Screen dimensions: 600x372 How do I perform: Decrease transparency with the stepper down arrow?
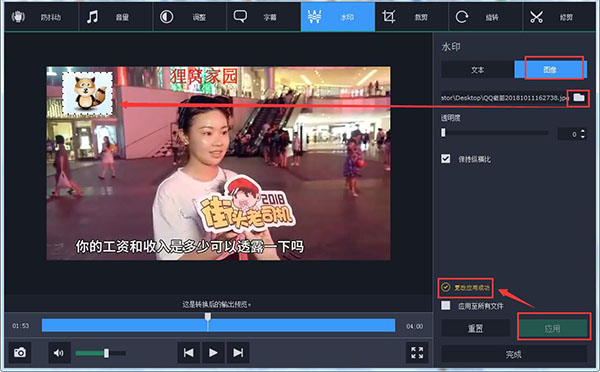tap(583, 137)
